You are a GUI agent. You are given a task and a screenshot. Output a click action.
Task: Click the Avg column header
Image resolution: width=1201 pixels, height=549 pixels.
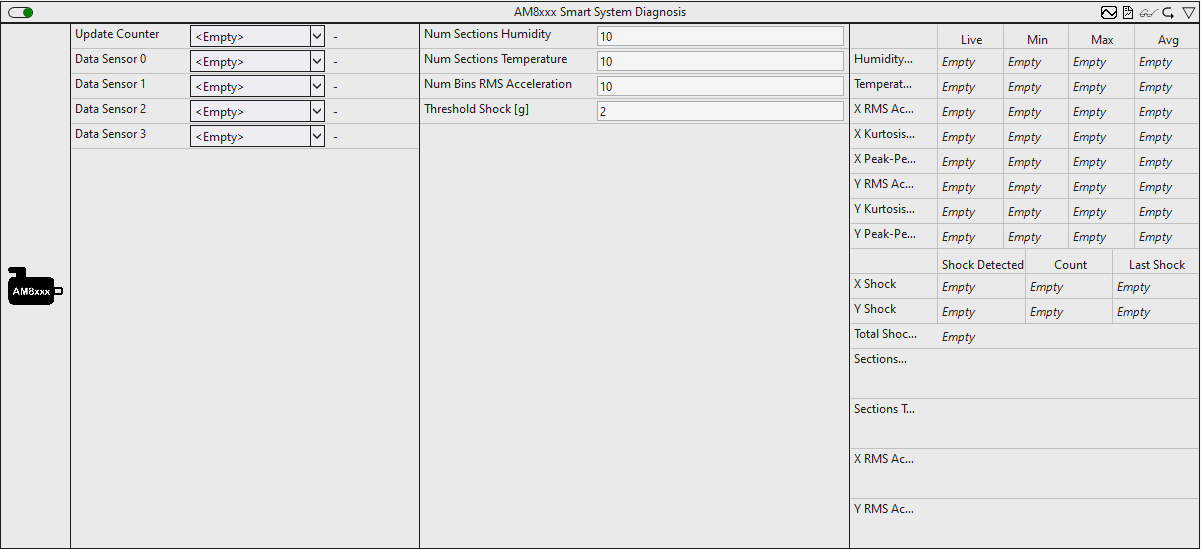[x=1168, y=40]
